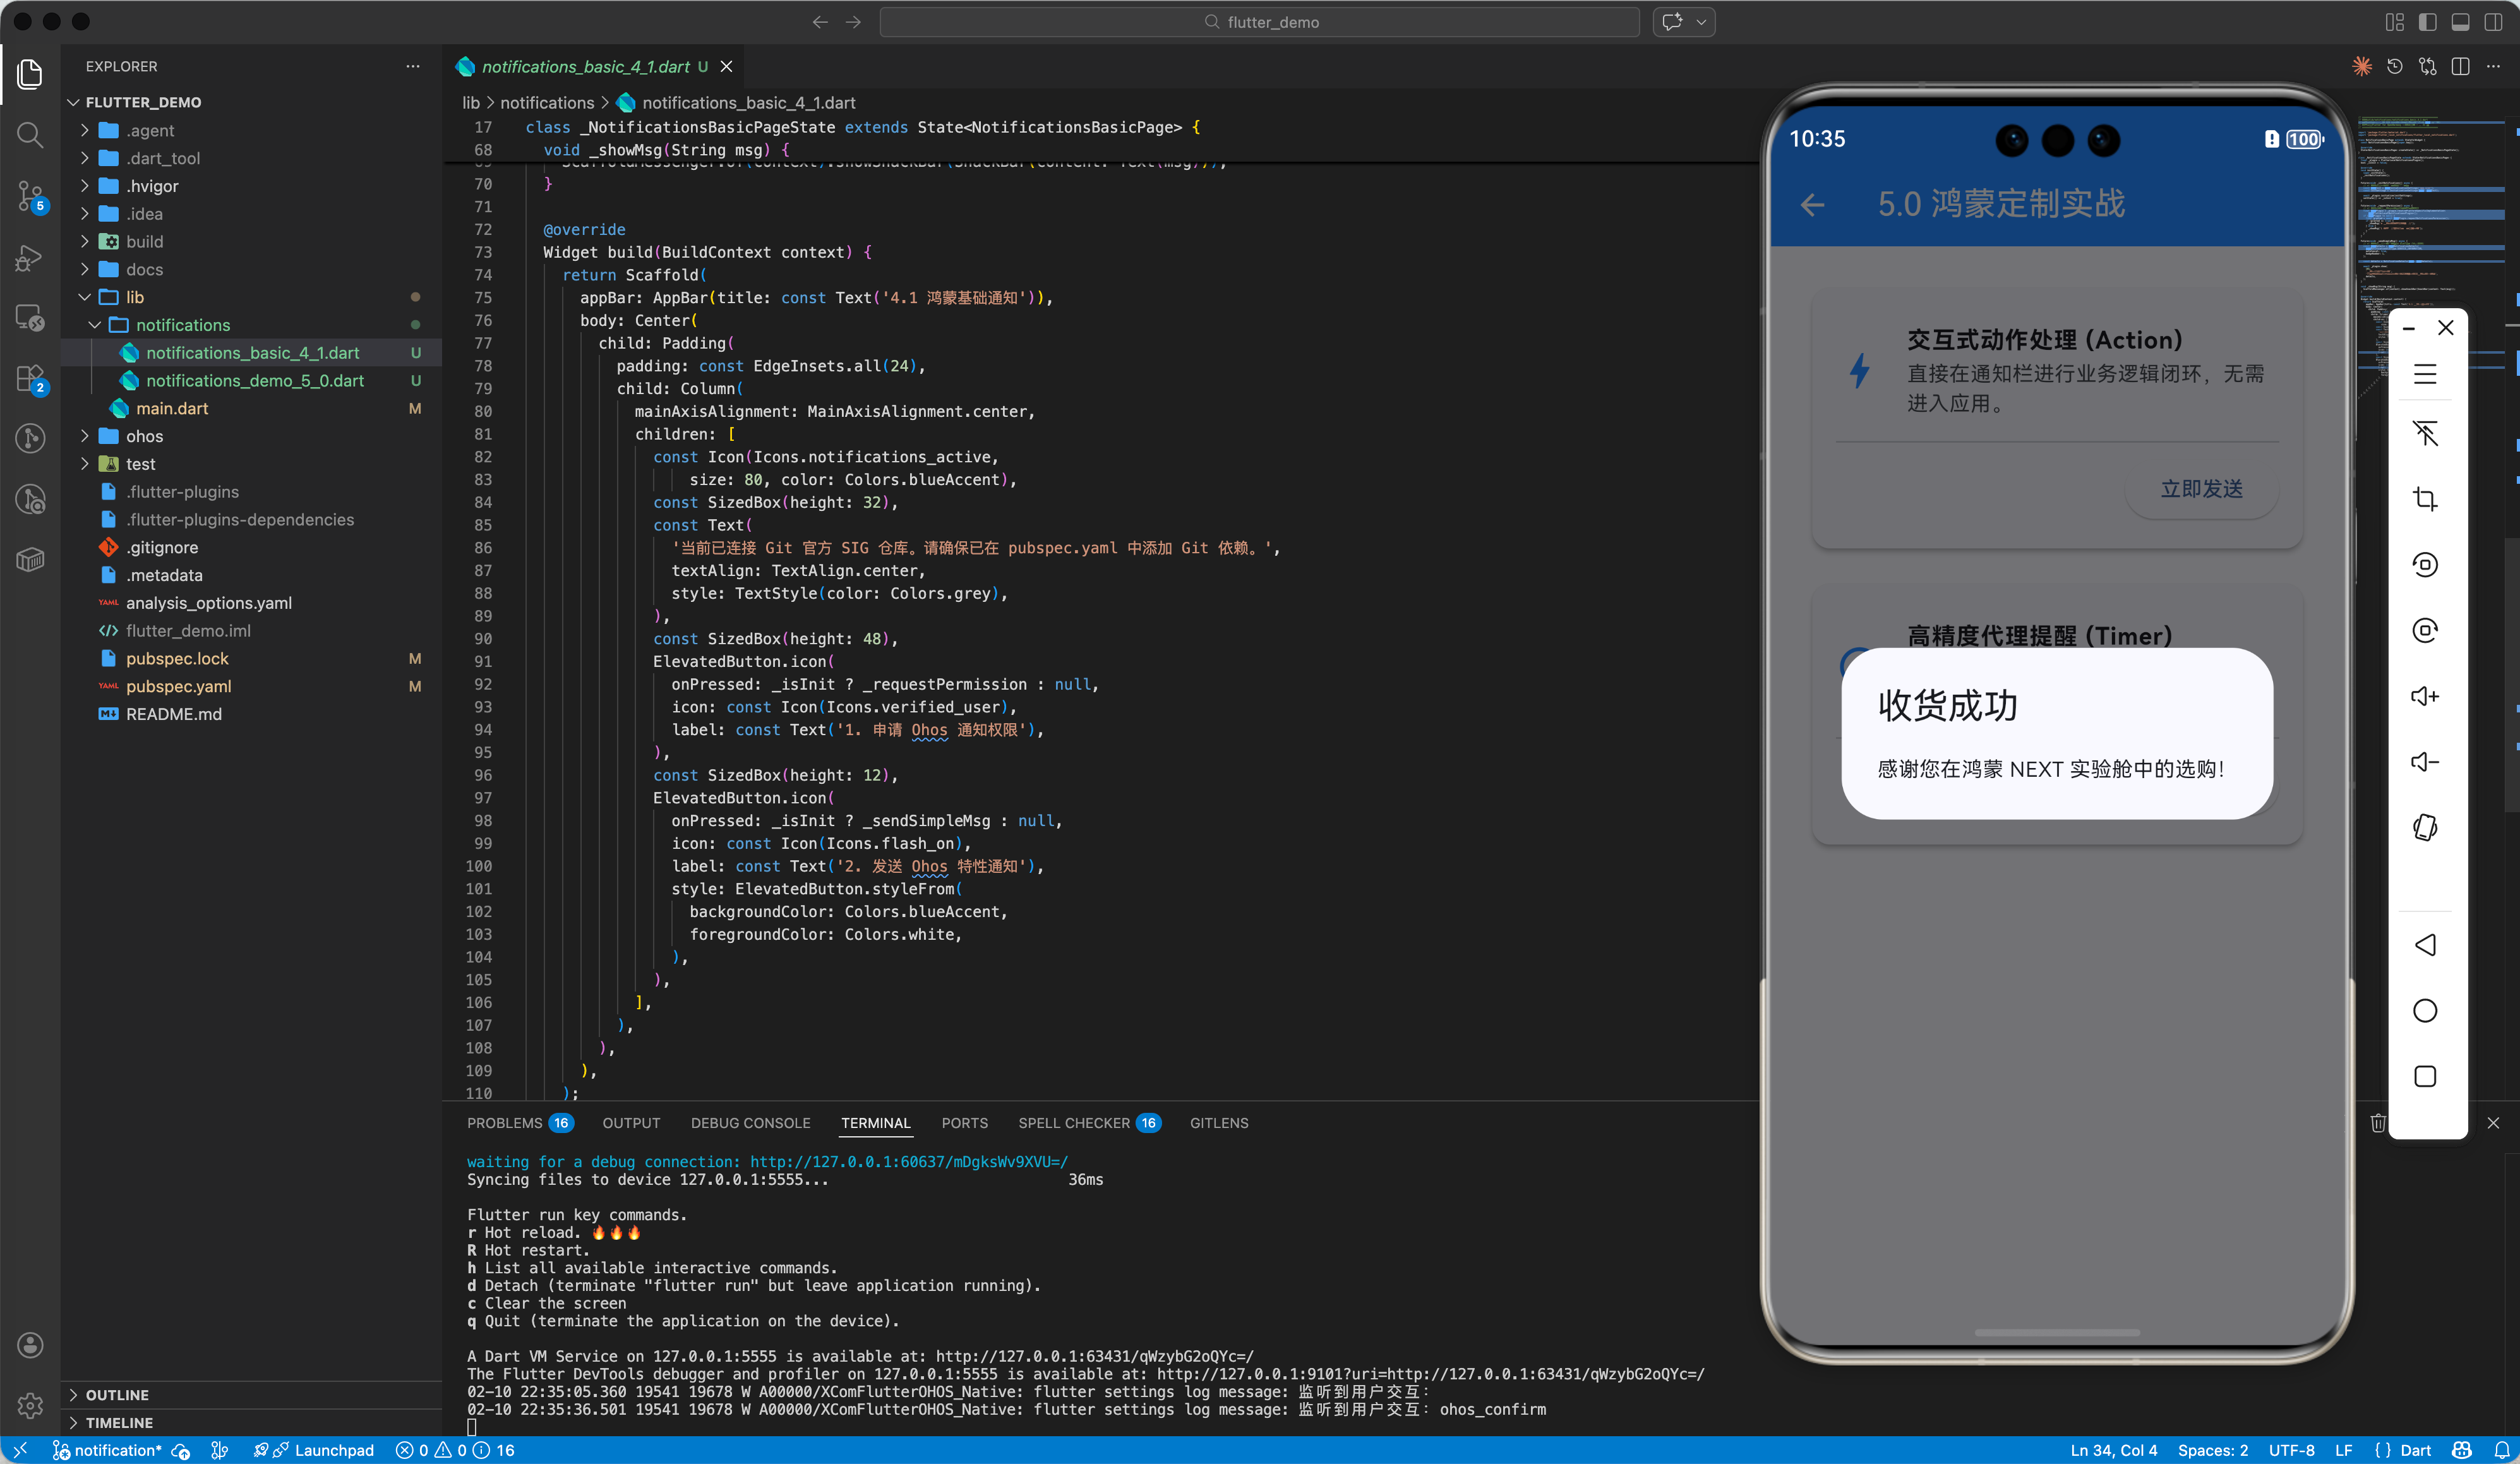This screenshot has width=2520, height=1464.
Task: Click the emulator always-on-top pin icon
Action: click(x=2425, y=433)
